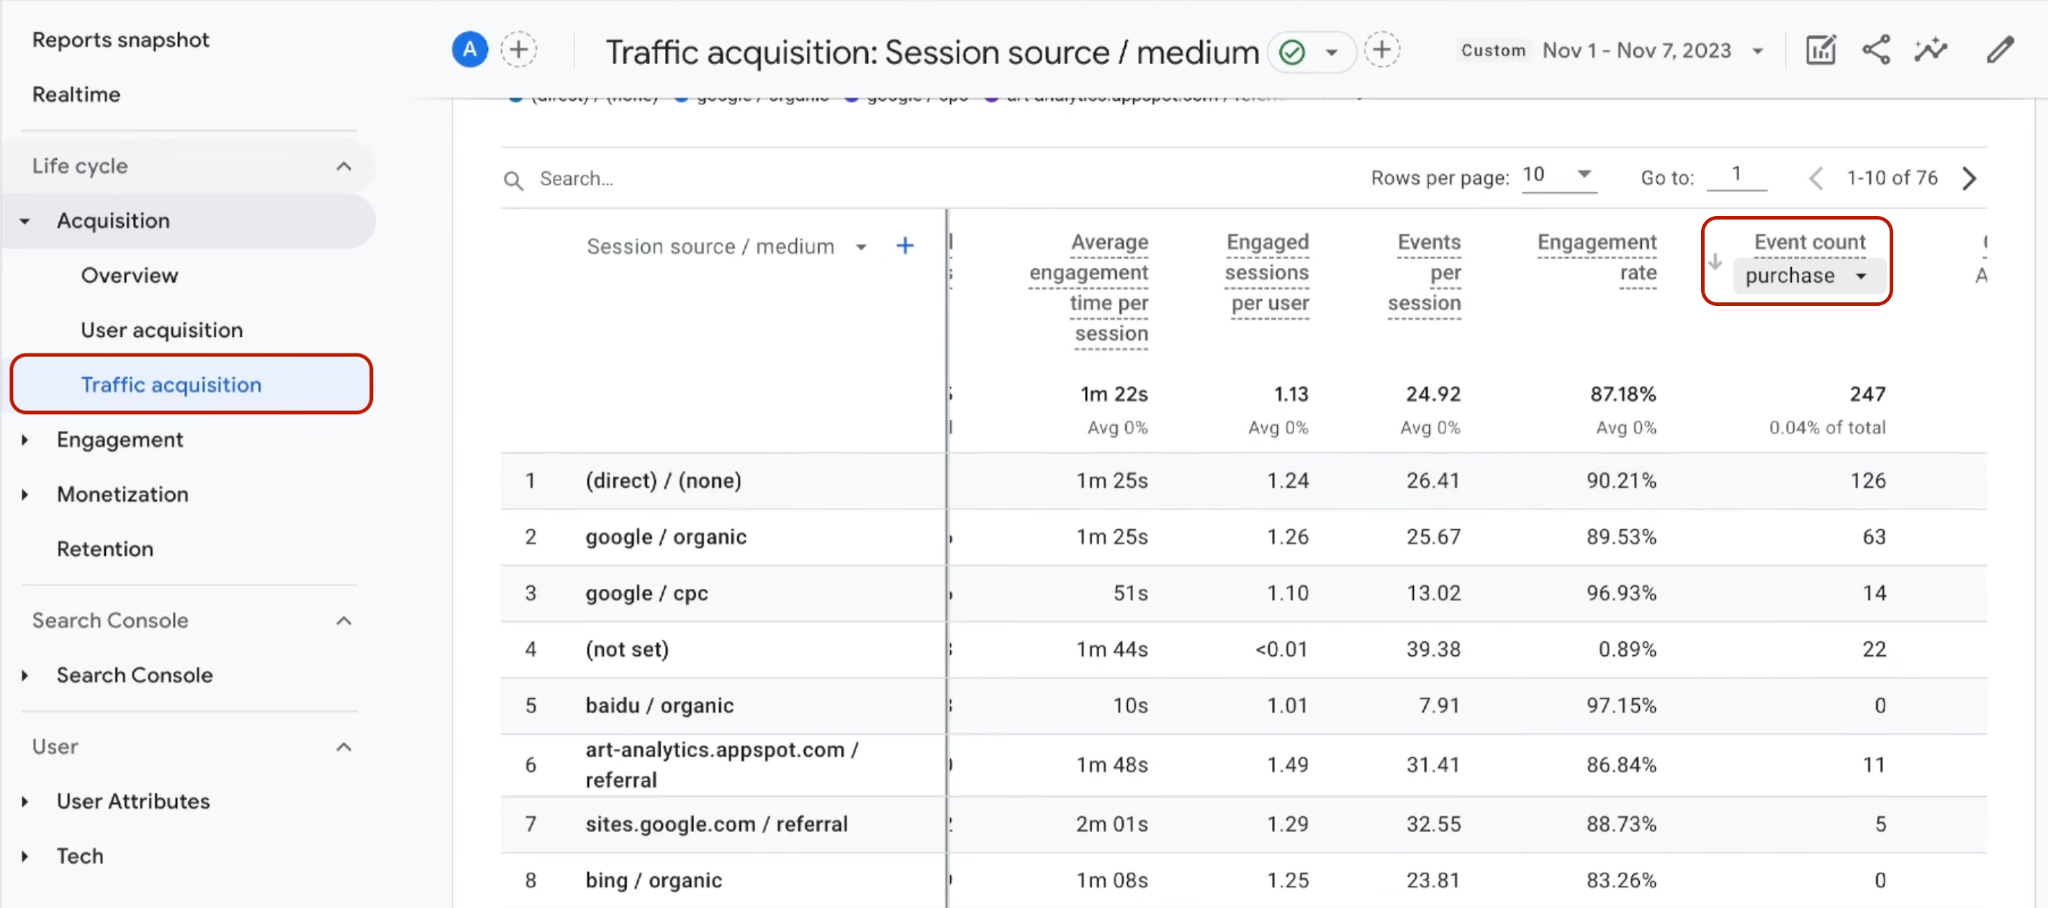Click the Go to page number field
2048x908 pixels.
click(1737, 175)
